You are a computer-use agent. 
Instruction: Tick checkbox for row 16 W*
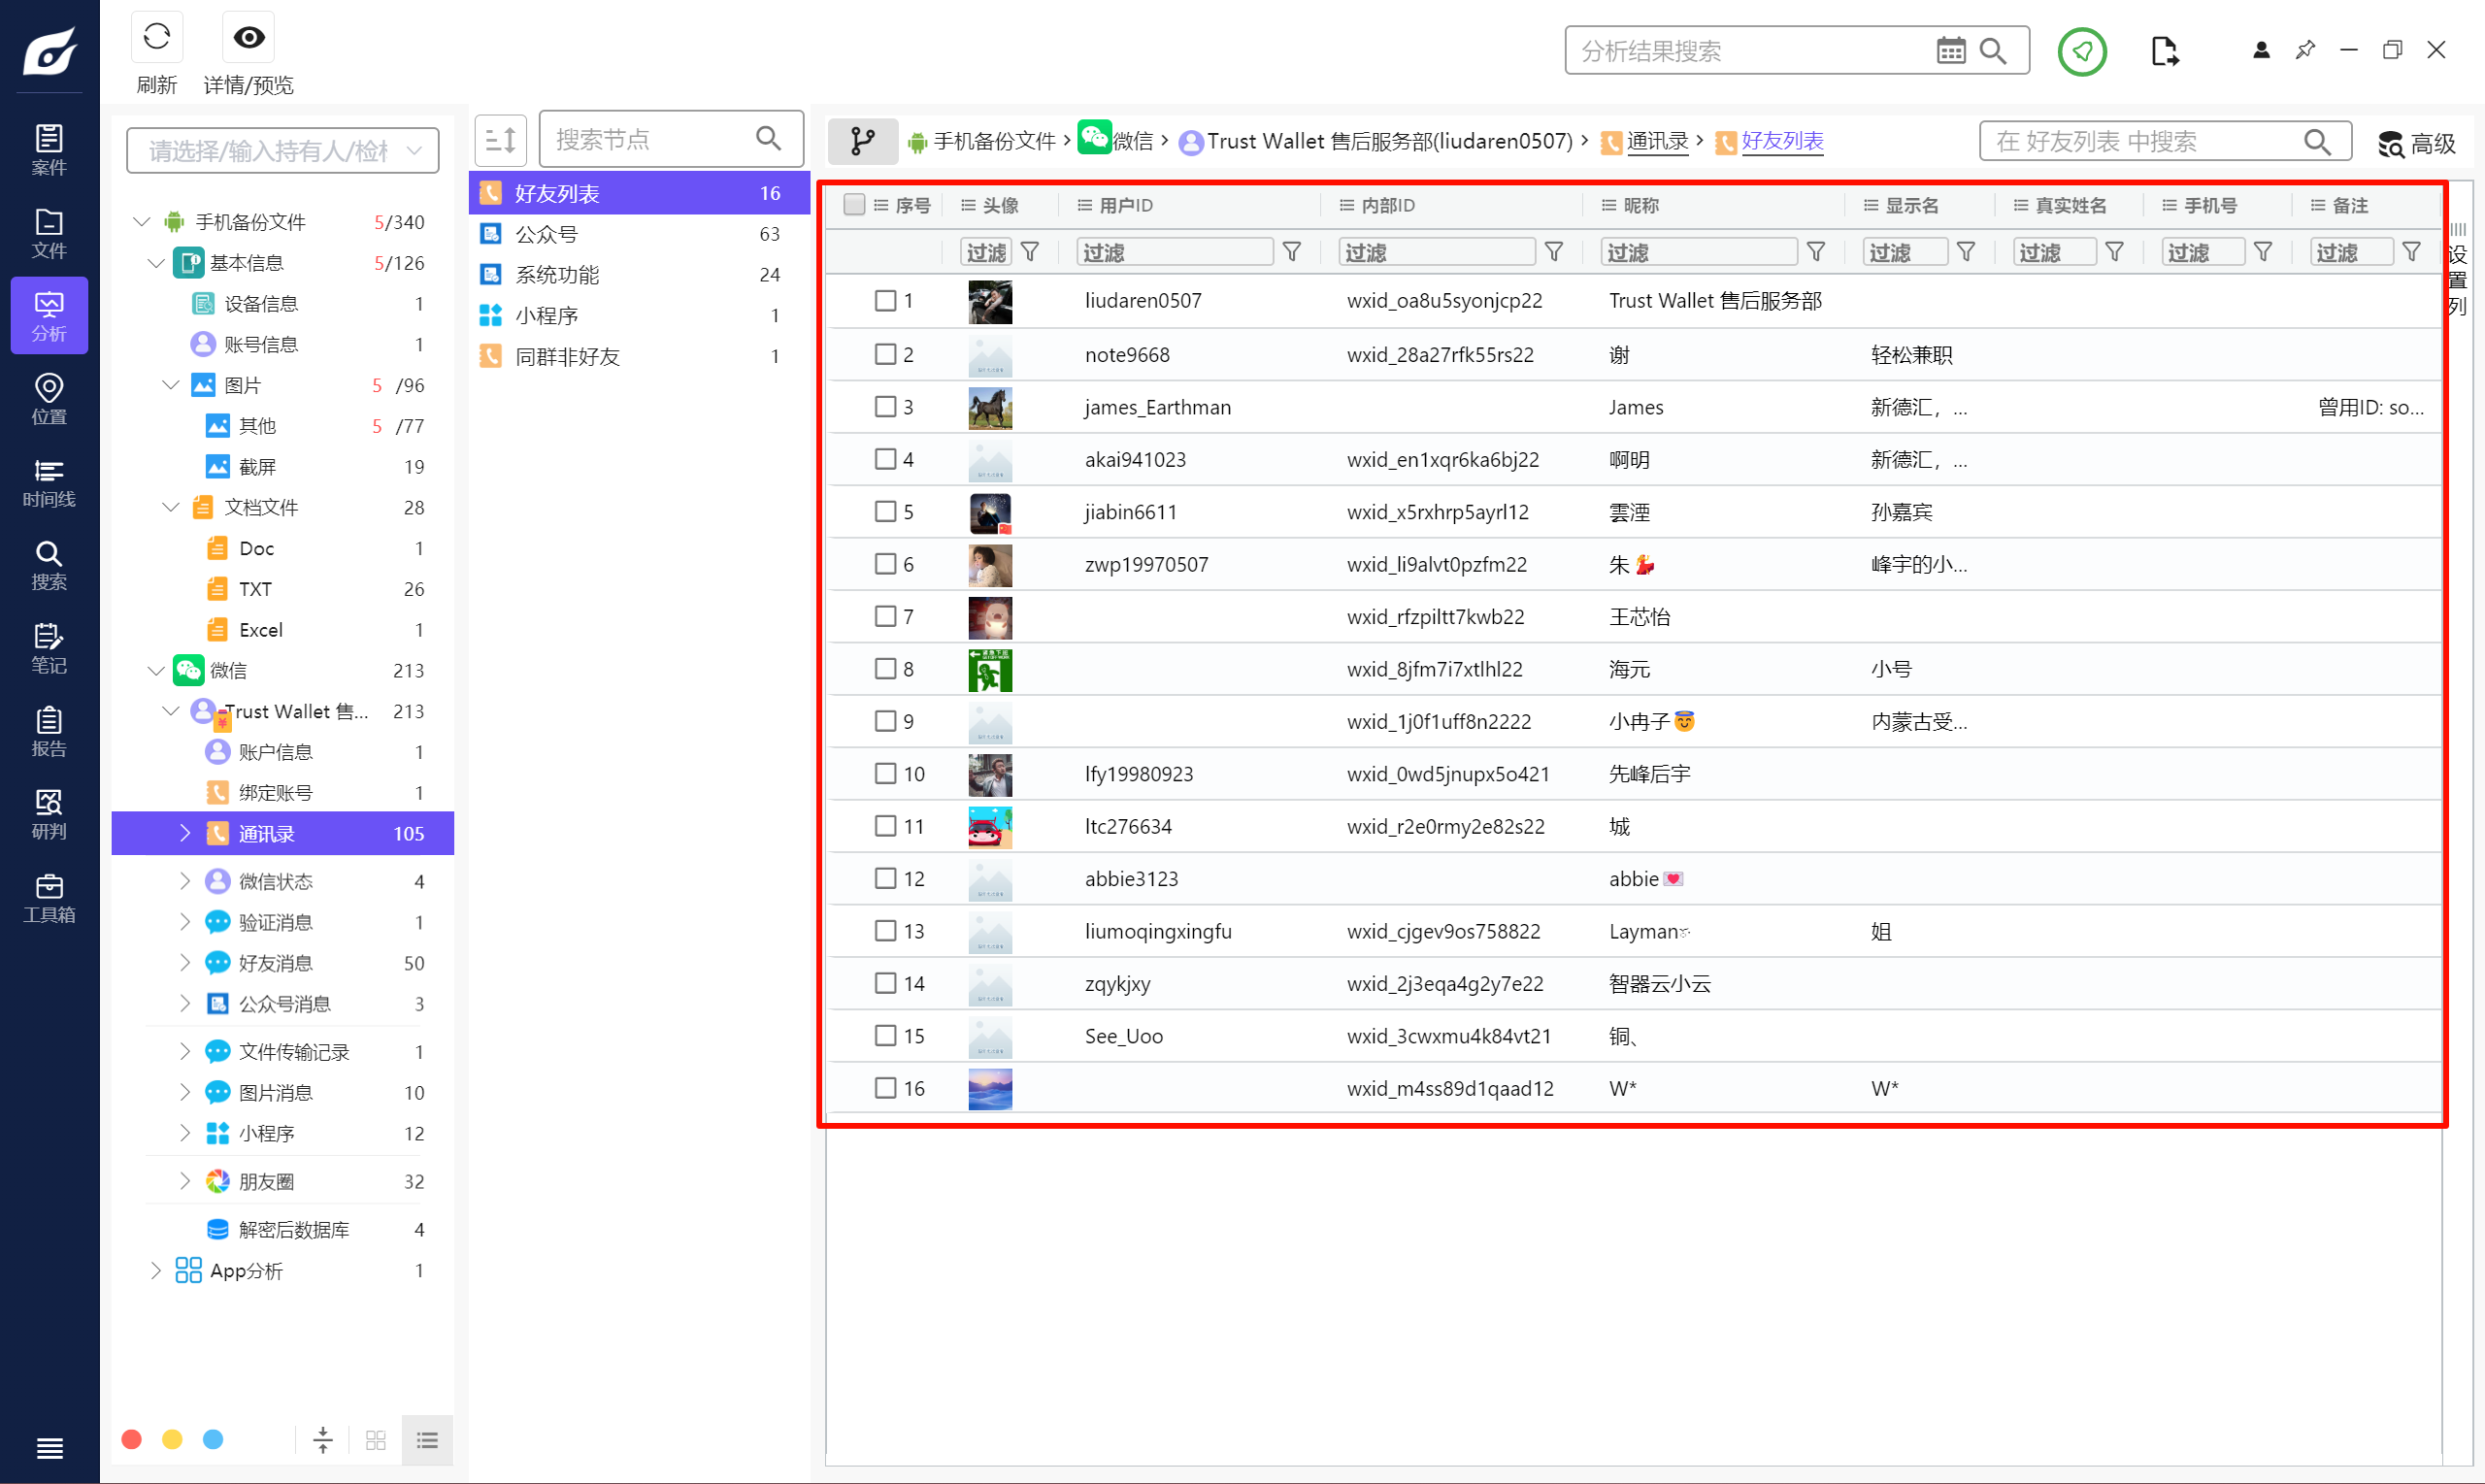885,1087
